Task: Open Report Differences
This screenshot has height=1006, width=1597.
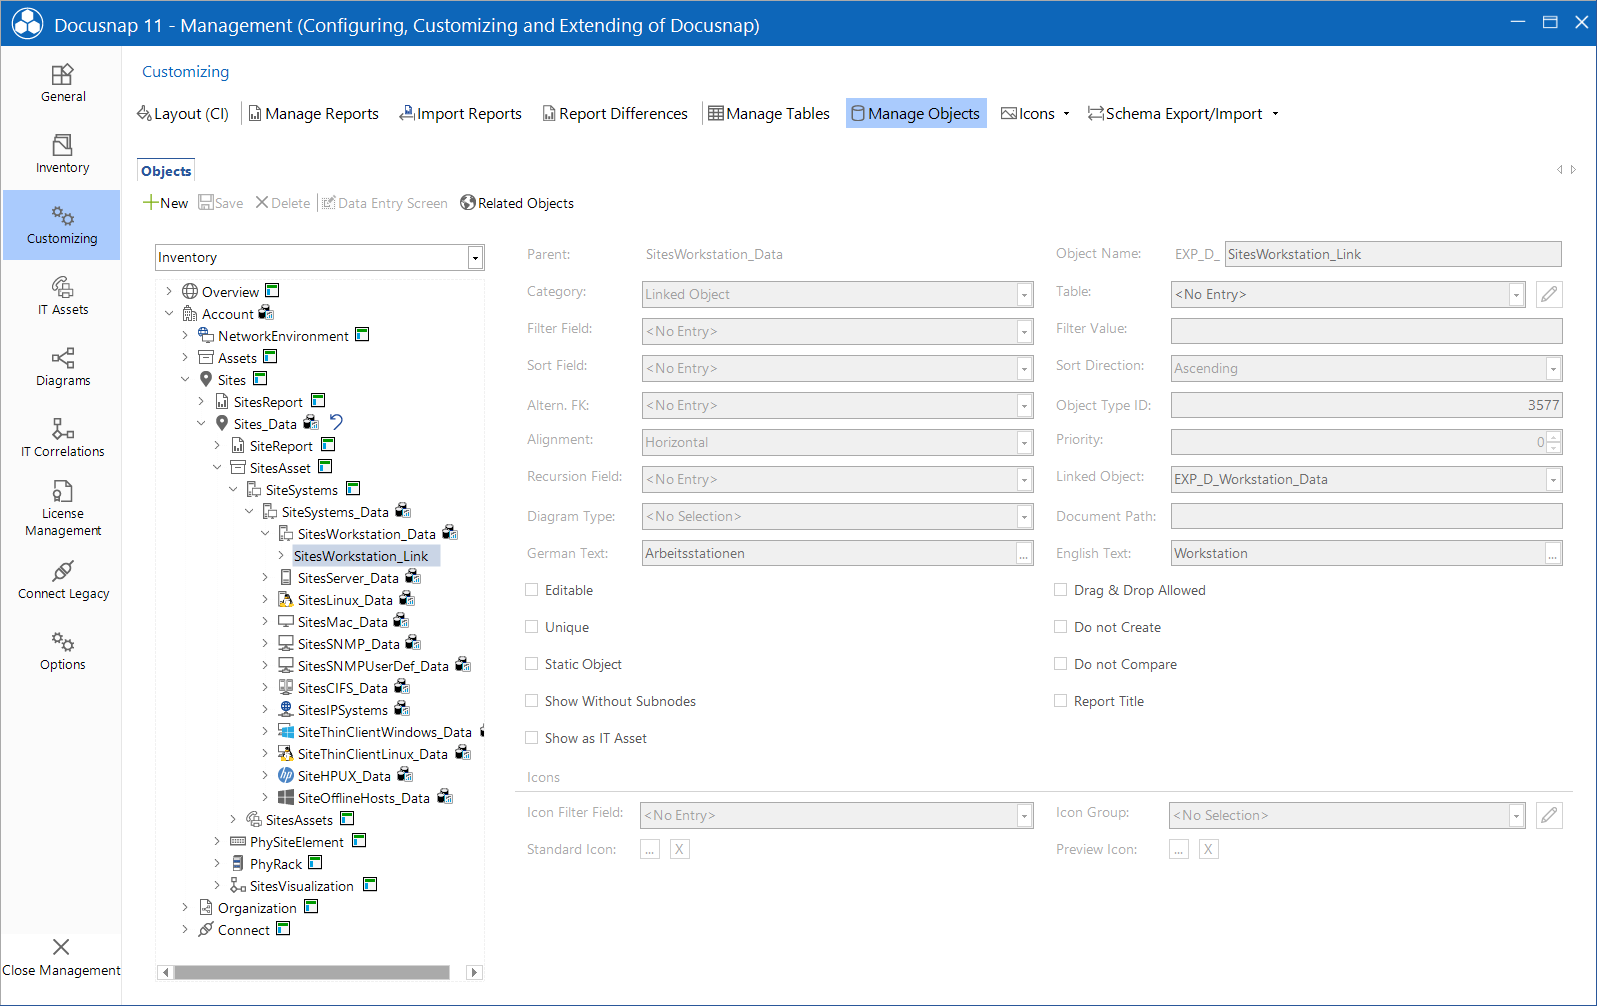Action: pyautogui.click(x=615, y=114)
